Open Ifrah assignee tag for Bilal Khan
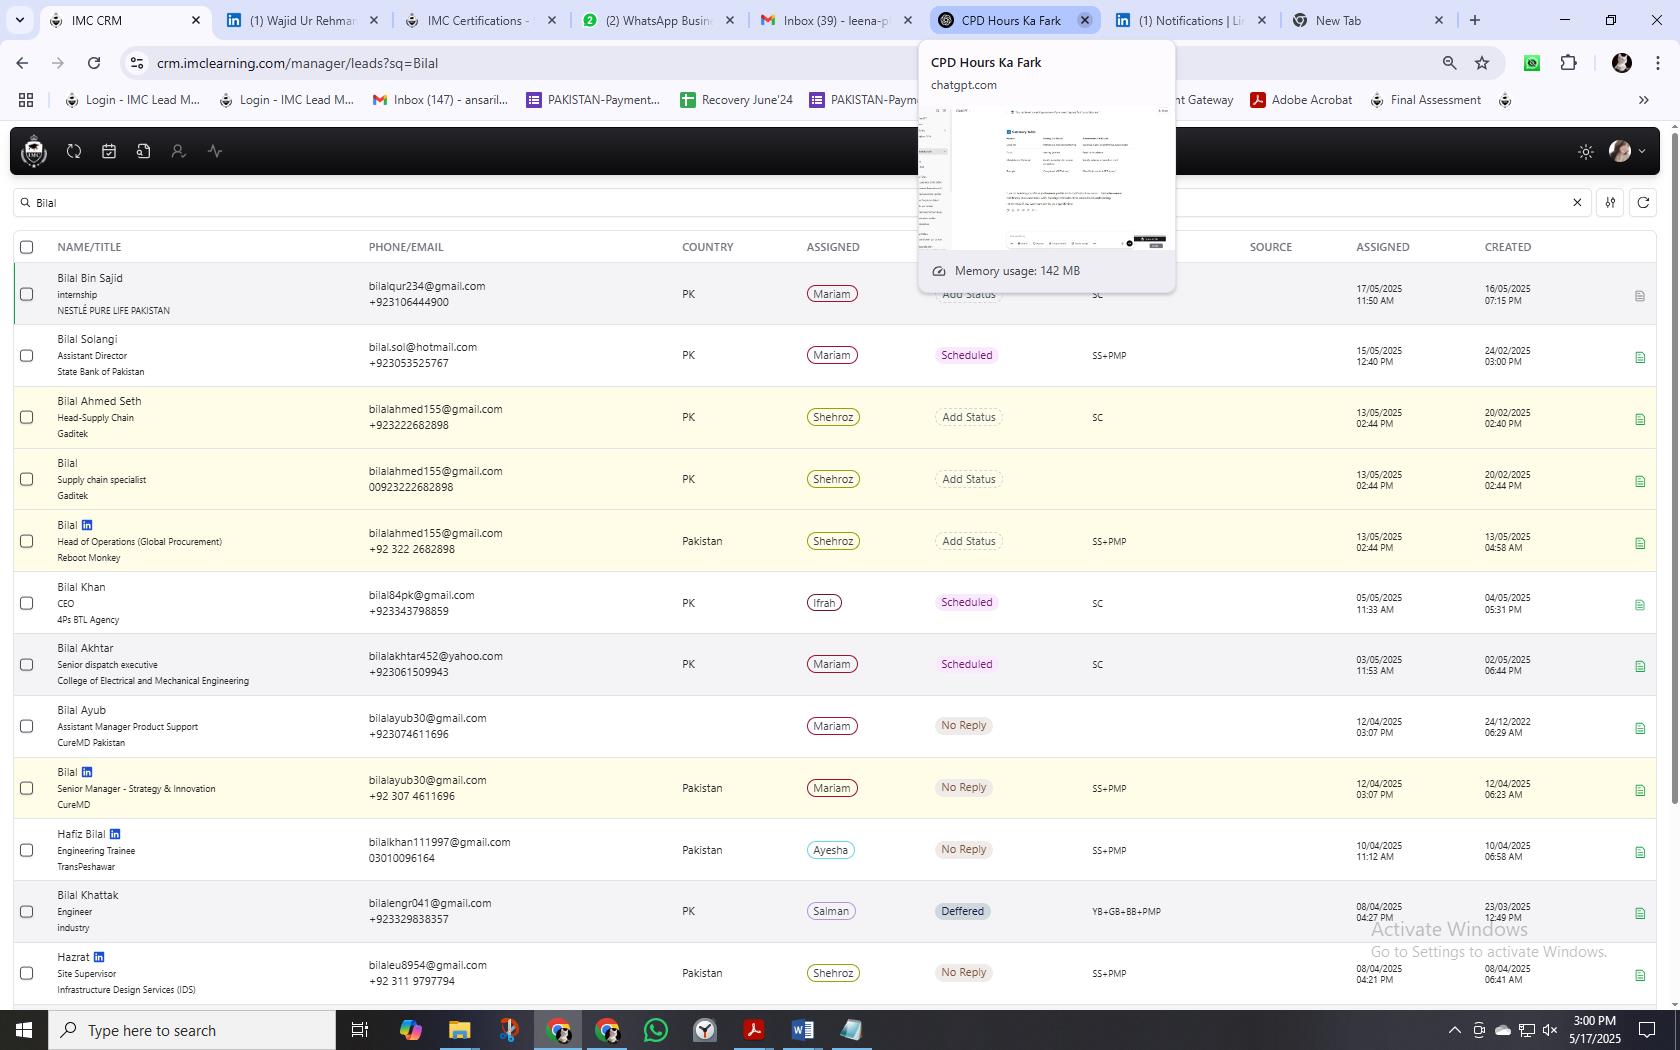This screenshot has width=1680, height=1050. [x=824, y=603]
